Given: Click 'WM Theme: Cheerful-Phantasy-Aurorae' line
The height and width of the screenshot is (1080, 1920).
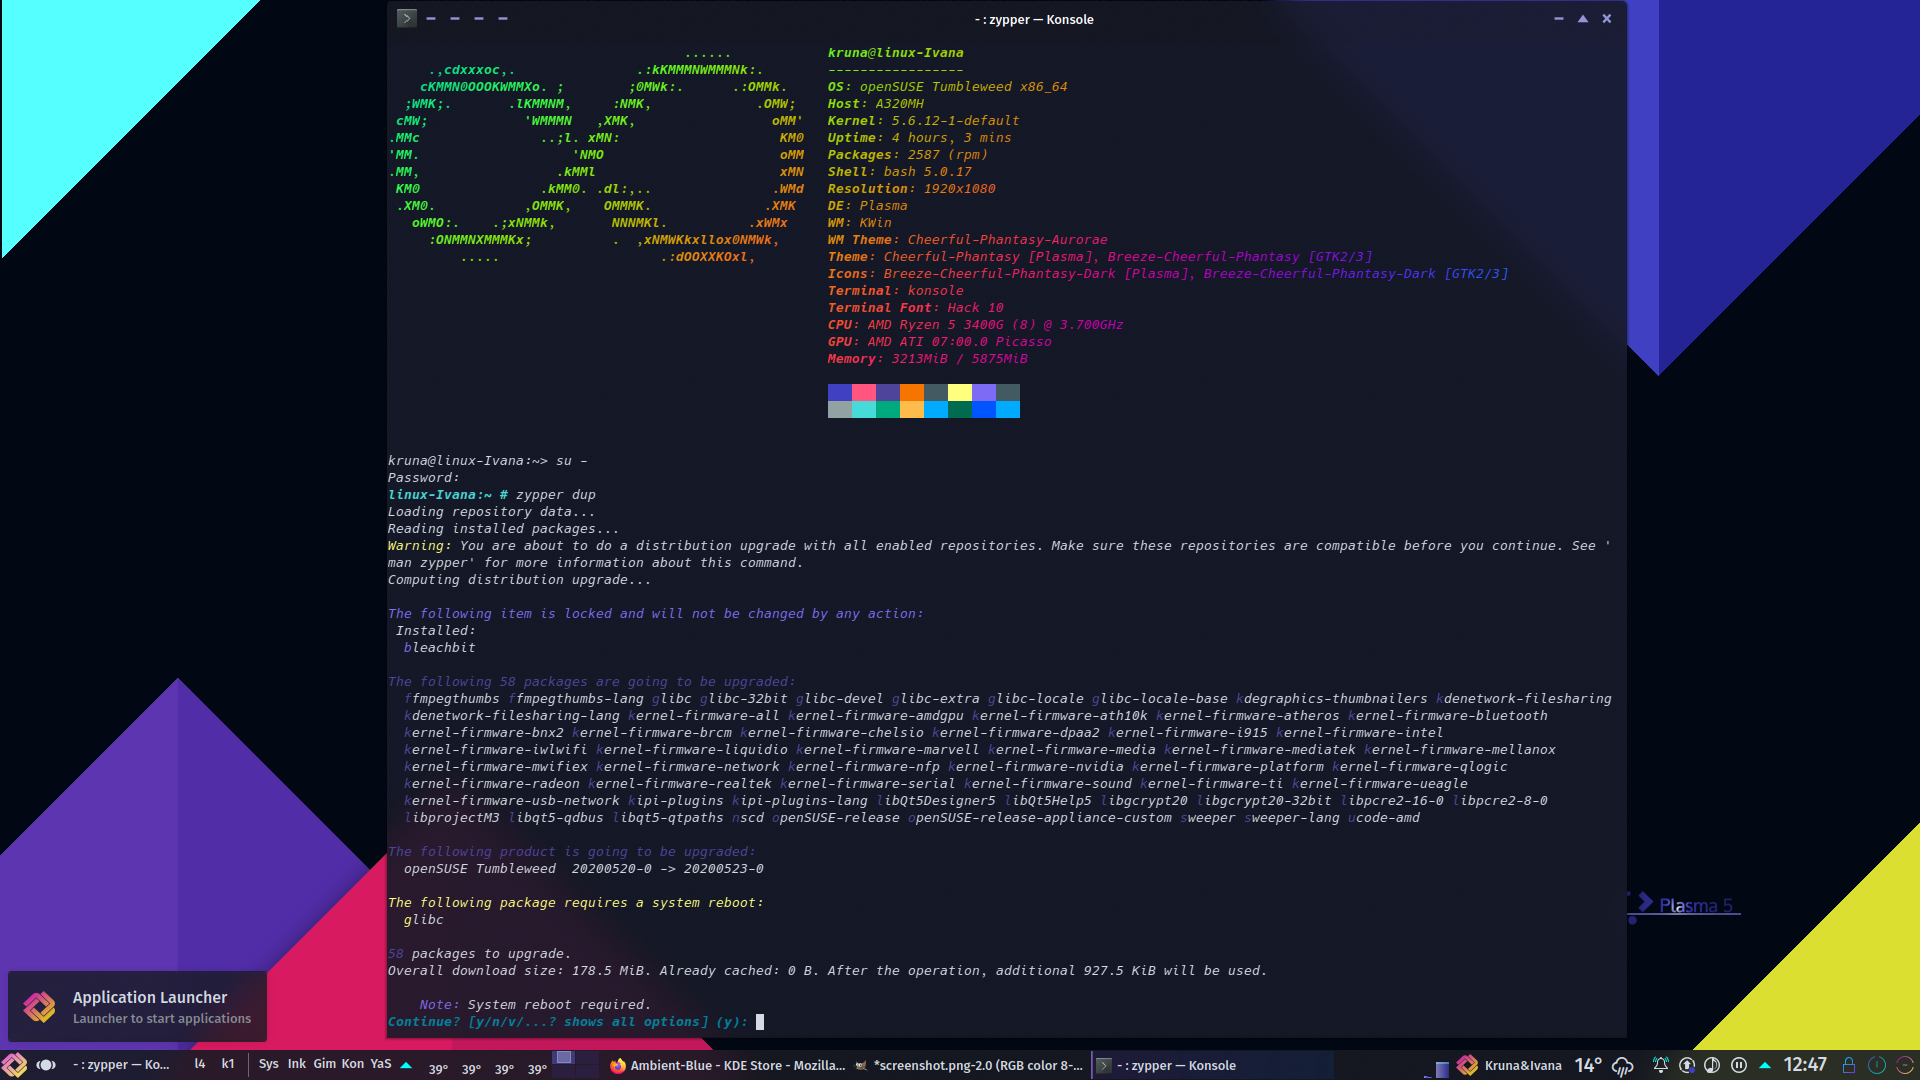Looking at the screenshot, I should coord(968,240).
